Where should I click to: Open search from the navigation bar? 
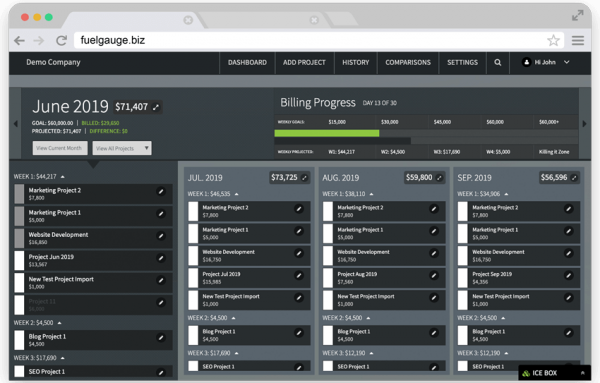tap(497, 62)
